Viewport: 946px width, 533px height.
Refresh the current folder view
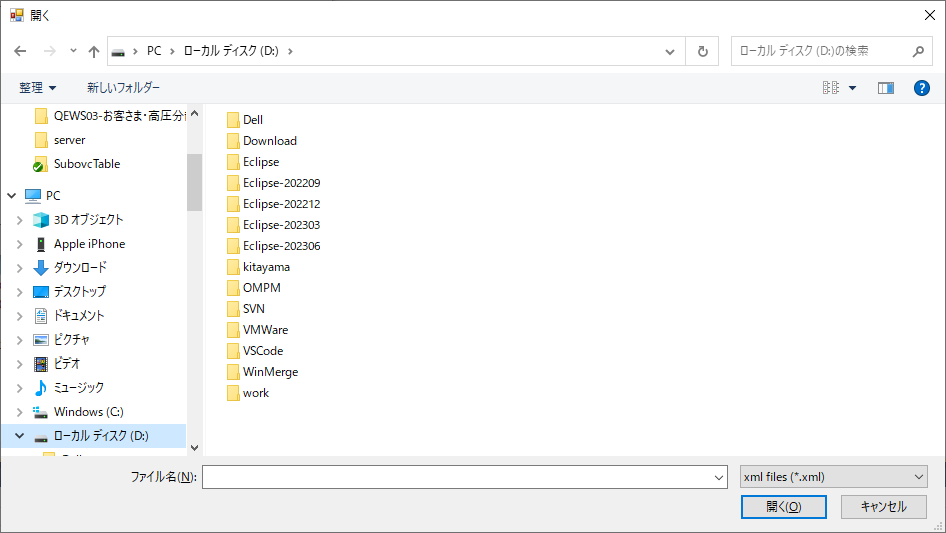click(x=702, y=51)
